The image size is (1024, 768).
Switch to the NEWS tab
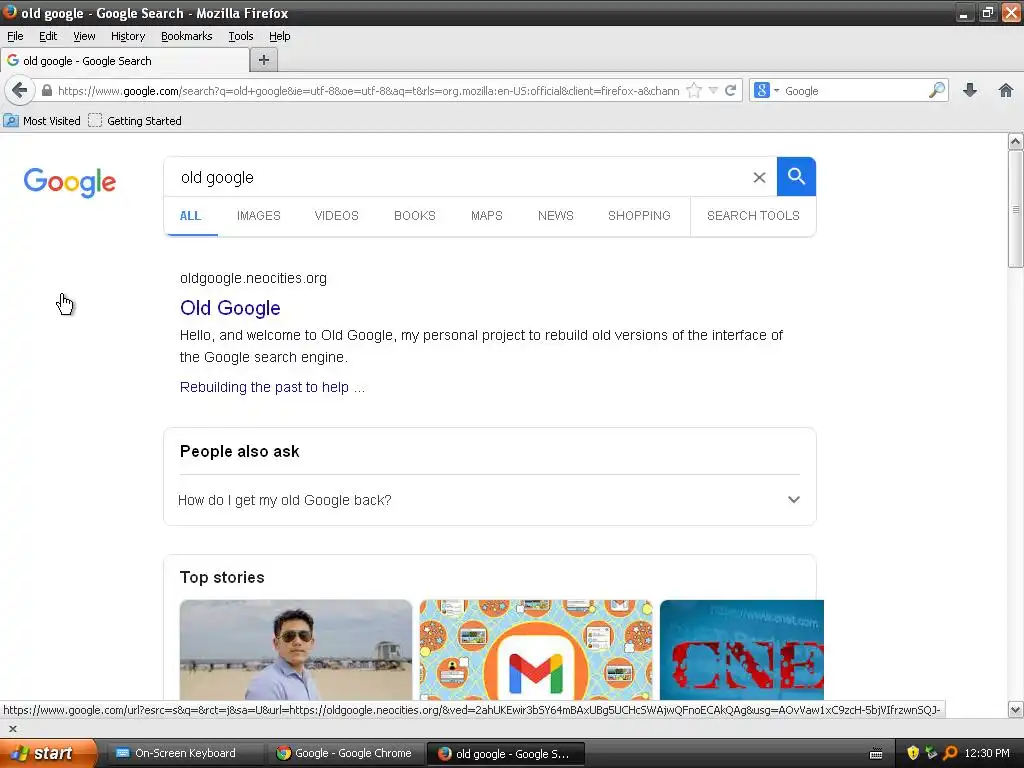(x=556, y=216)
